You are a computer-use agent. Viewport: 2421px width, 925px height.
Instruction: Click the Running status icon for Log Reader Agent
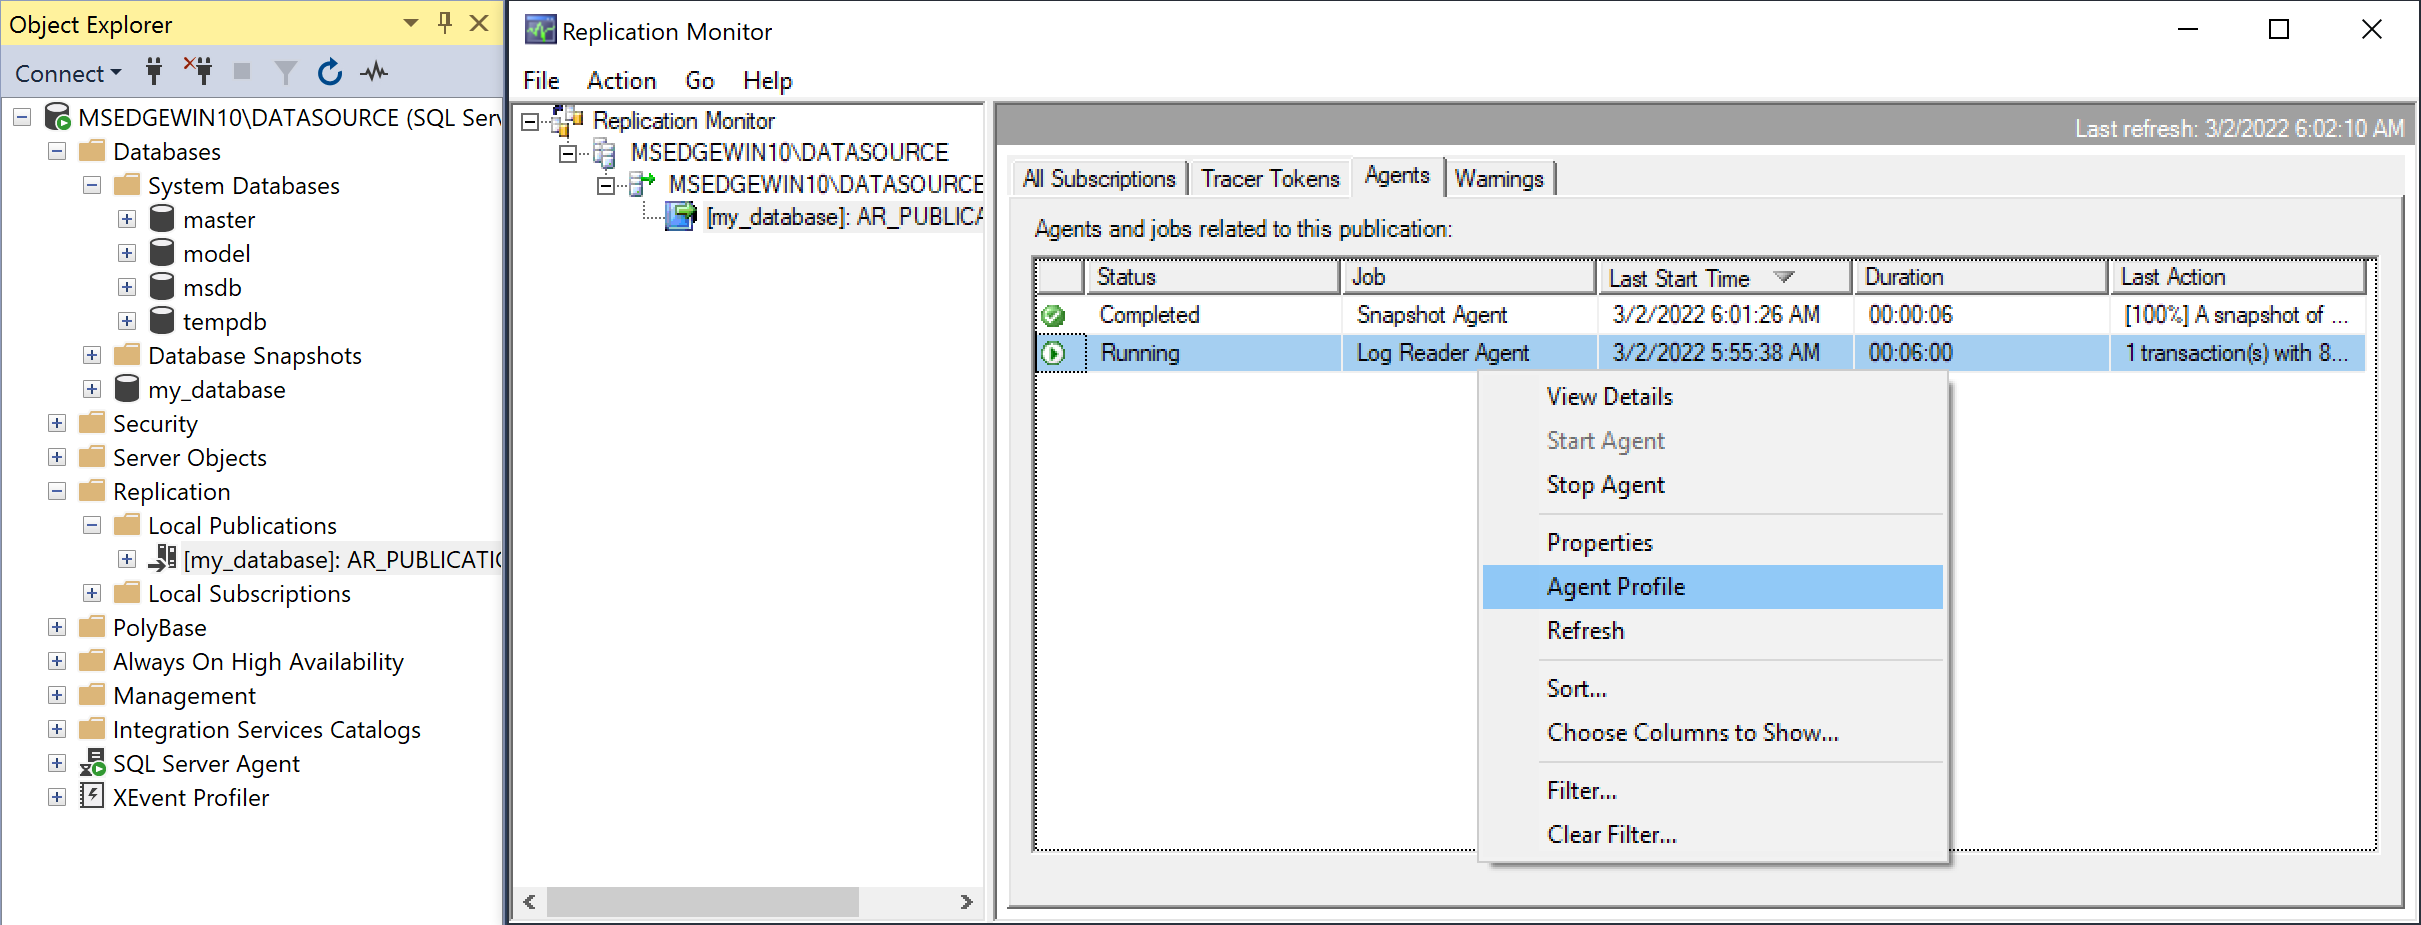(x=1055, y=352)
